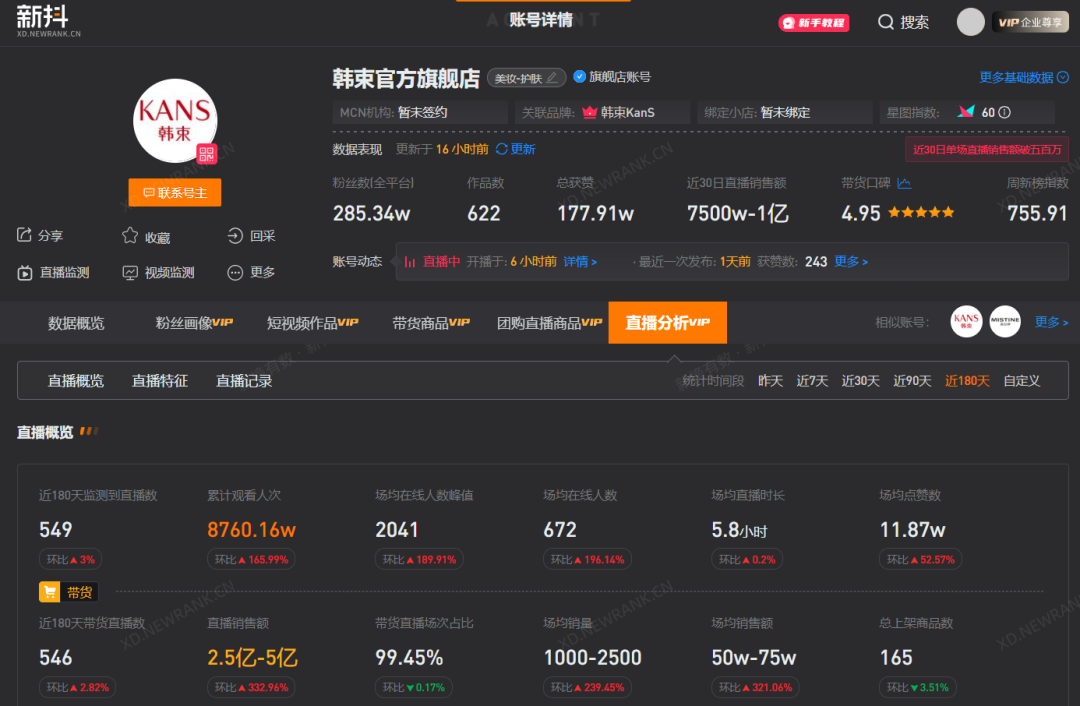
Task: Click the 2.5亿-5亿 sales value
Action: 252,658
